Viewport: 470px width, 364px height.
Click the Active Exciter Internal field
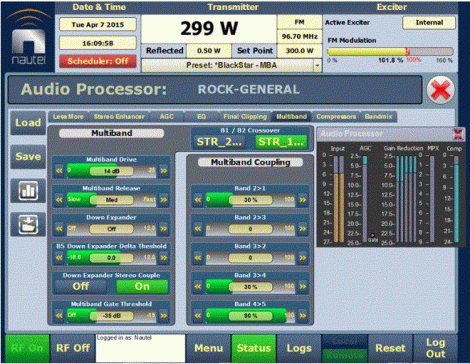click(429, 23)
